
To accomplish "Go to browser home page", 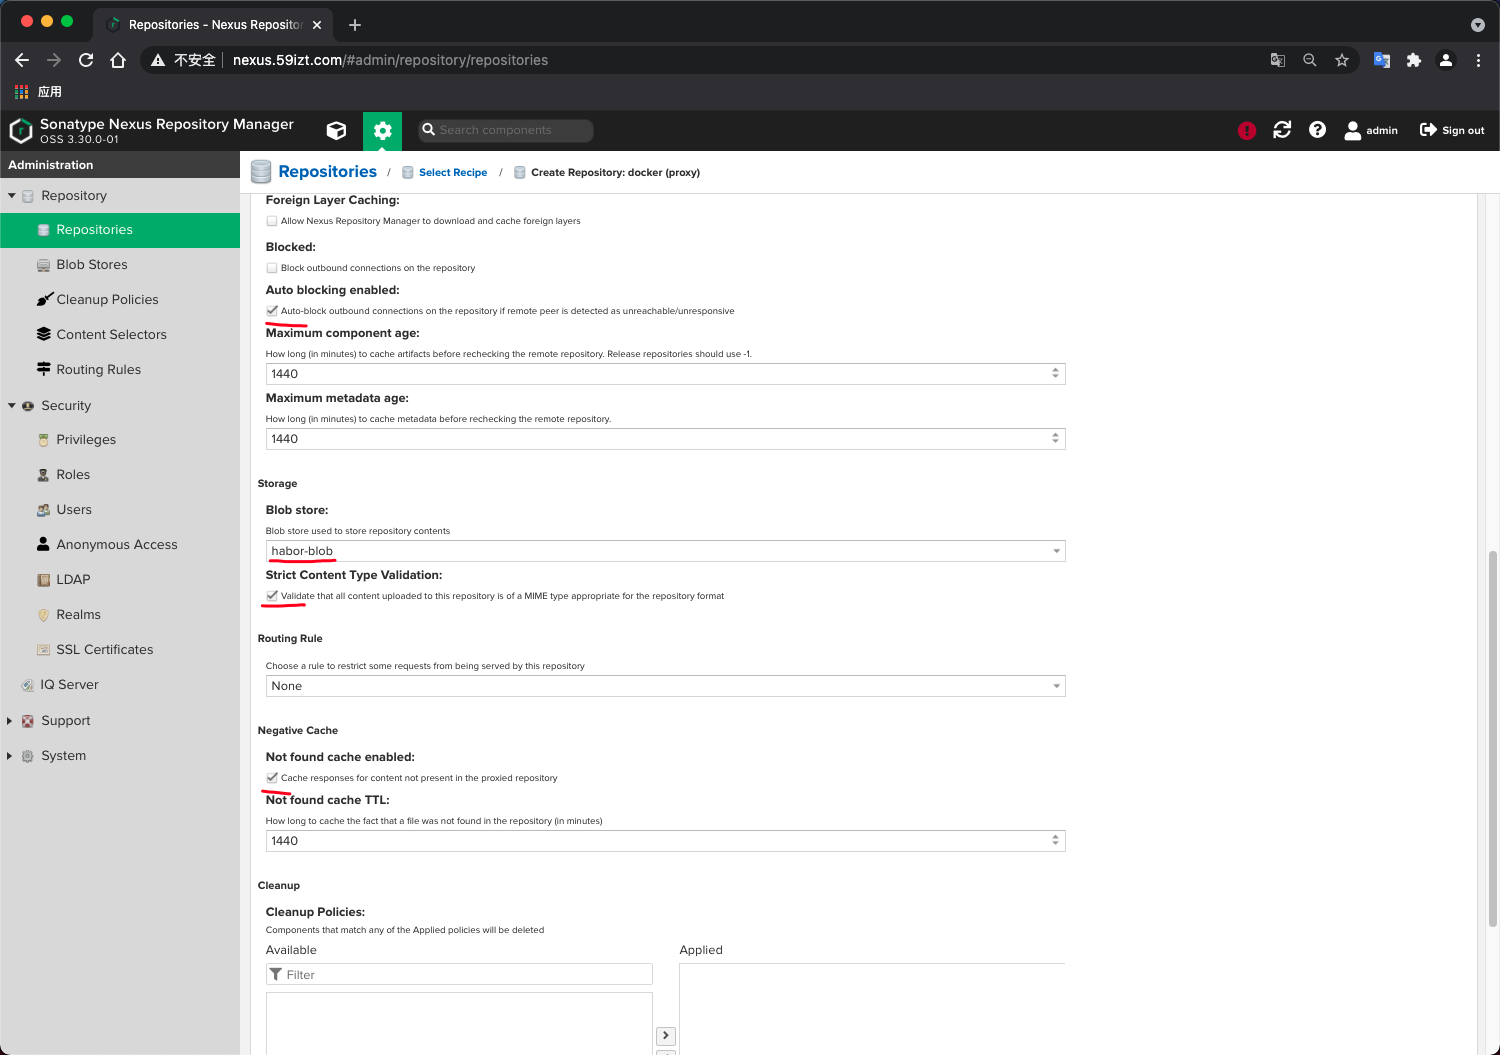I will click(x=118, y=60).
